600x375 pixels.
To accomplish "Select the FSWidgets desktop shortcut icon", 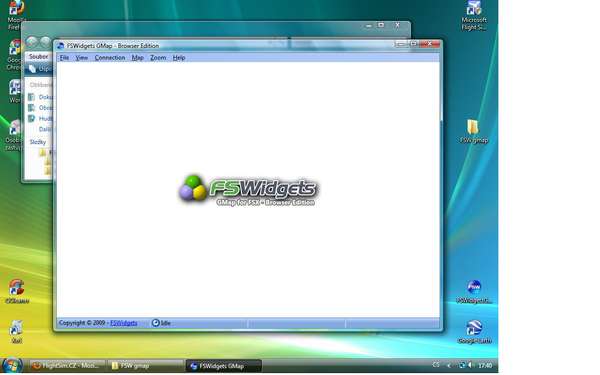I will [474, 292].
